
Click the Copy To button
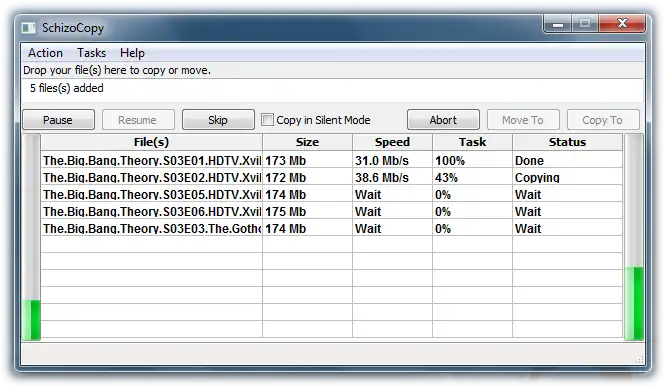tap(603, 120)
